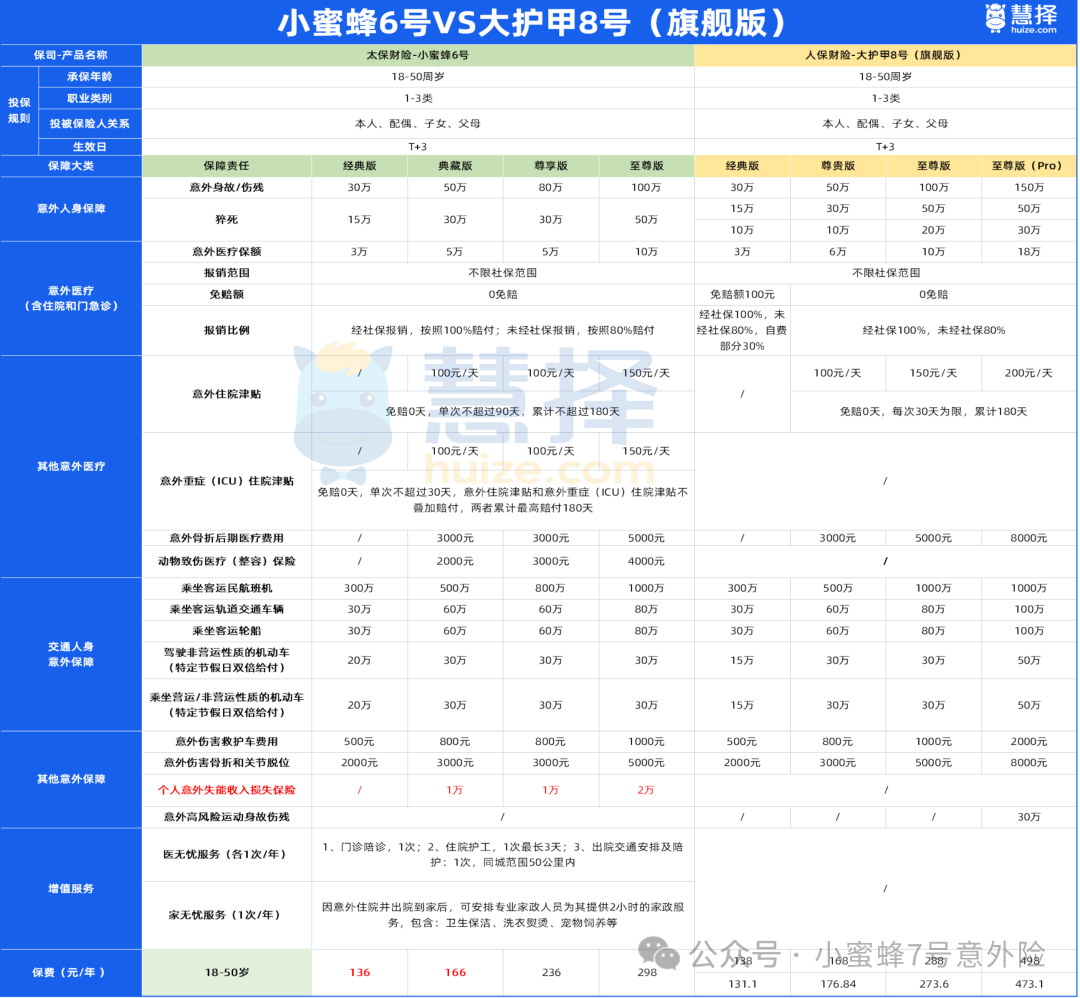The image size is (1080, 998).
Task: Click the 176.84 premium value
Action: [x=838, y=984]
